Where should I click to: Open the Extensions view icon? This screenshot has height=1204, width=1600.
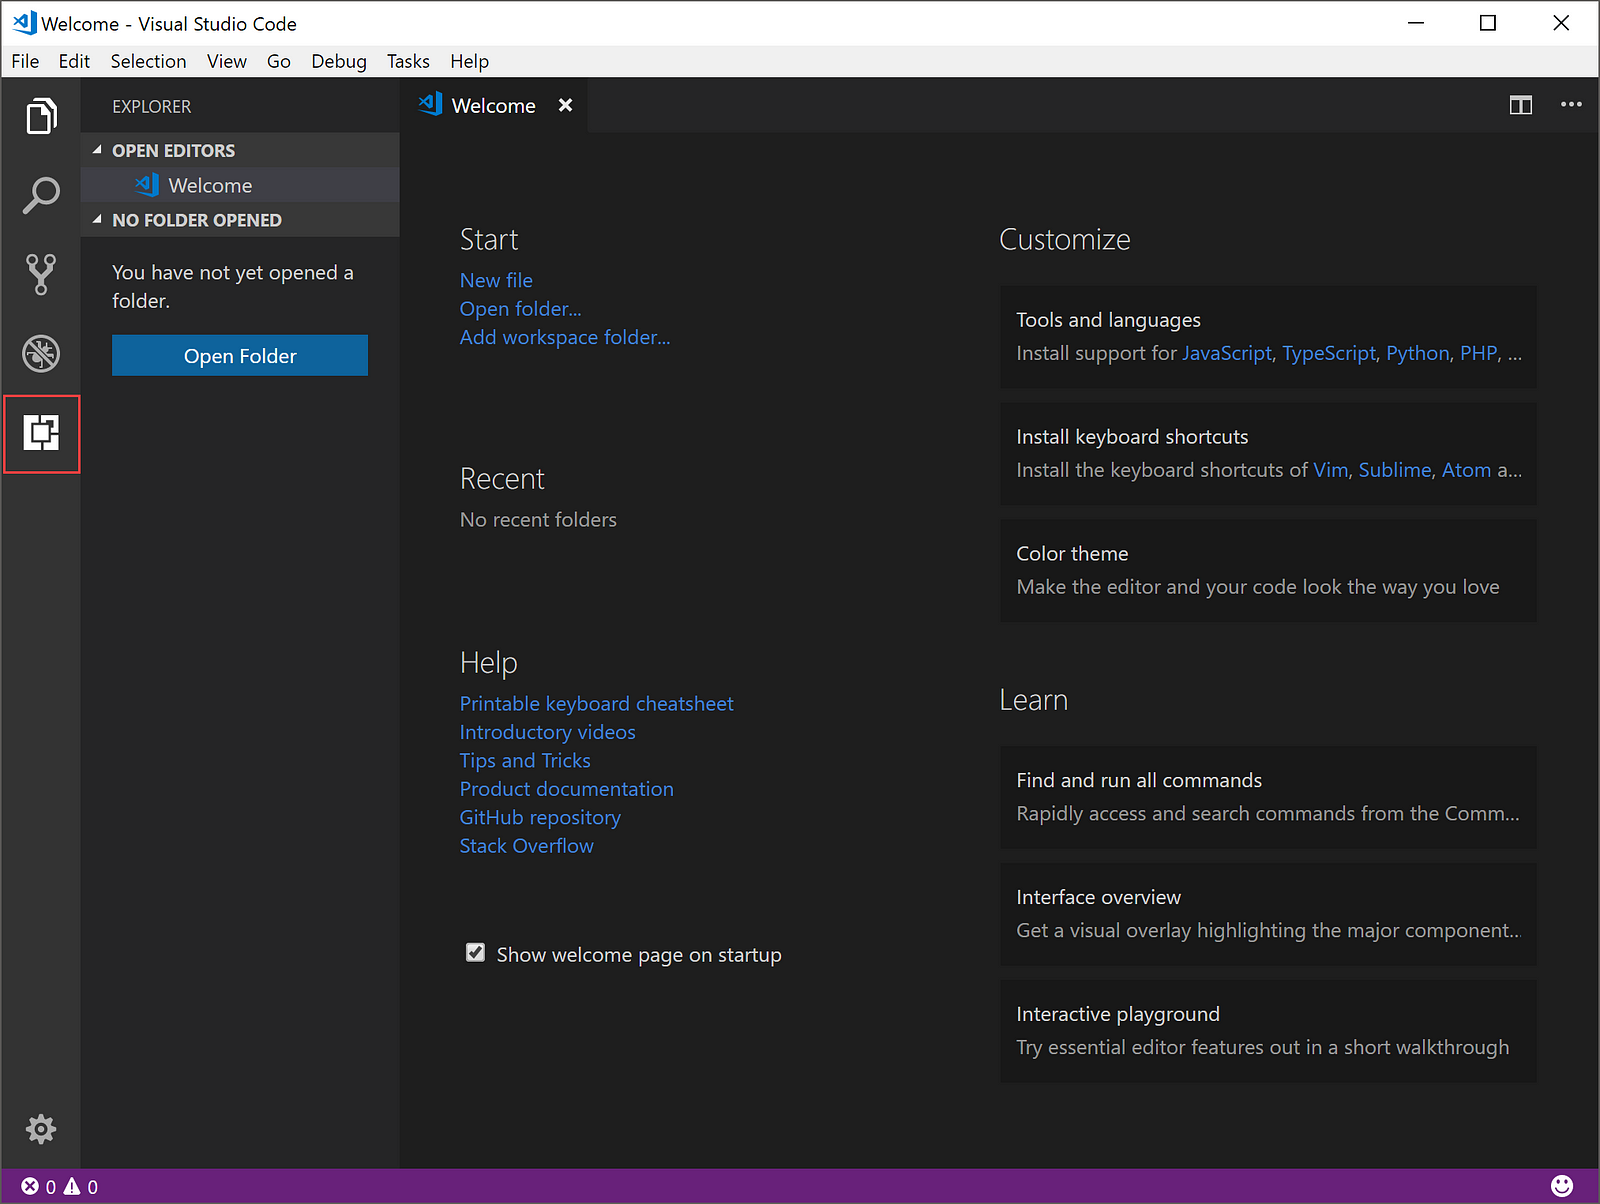pyautogui.click(x=41, y=433)
